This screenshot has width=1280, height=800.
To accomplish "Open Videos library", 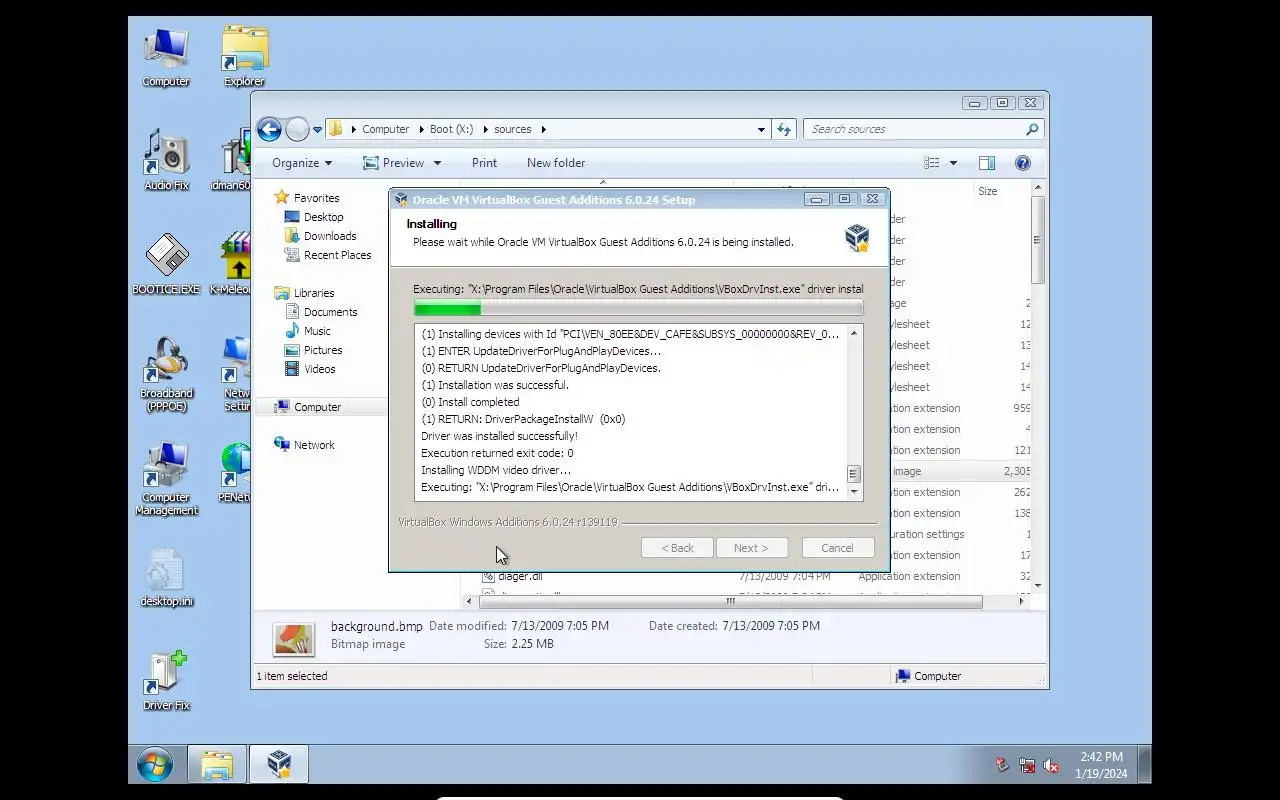I will coord(320,369).
